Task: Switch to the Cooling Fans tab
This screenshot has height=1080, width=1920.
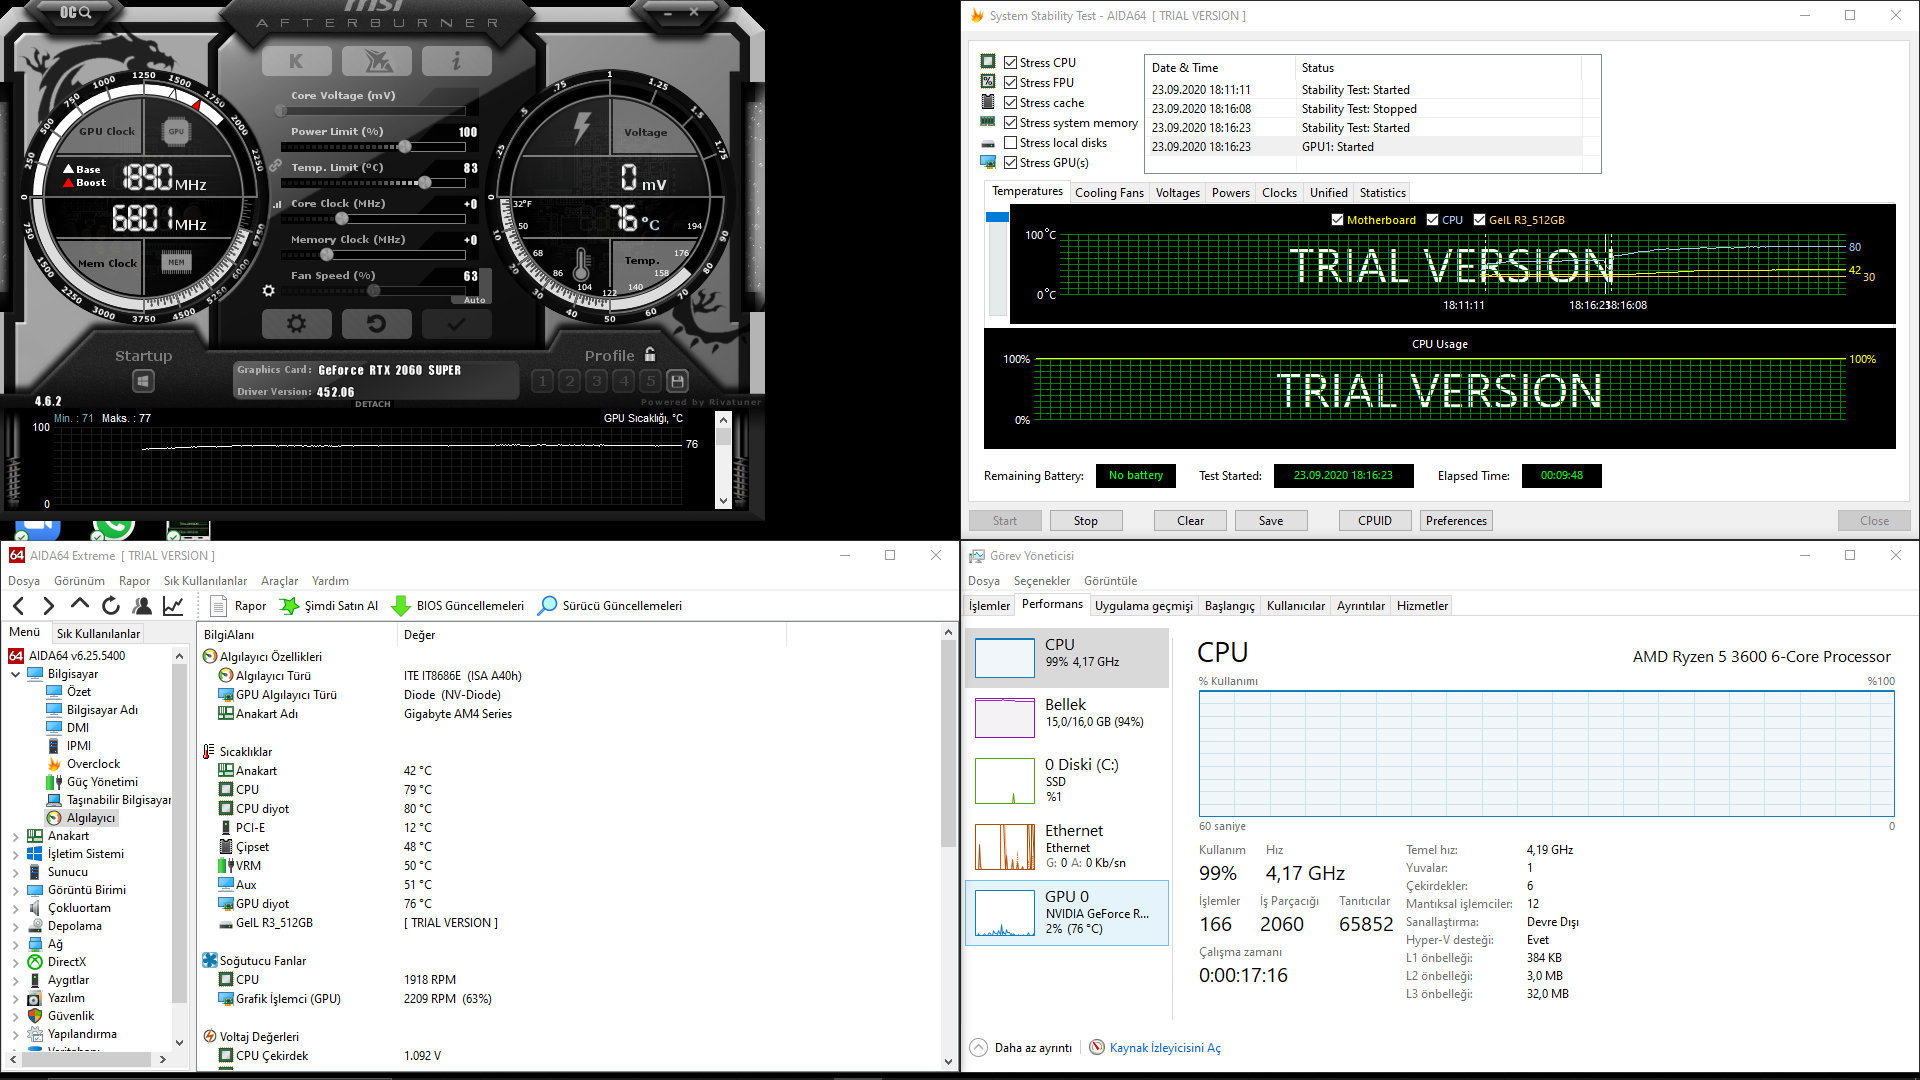Action: point(1109,193)
